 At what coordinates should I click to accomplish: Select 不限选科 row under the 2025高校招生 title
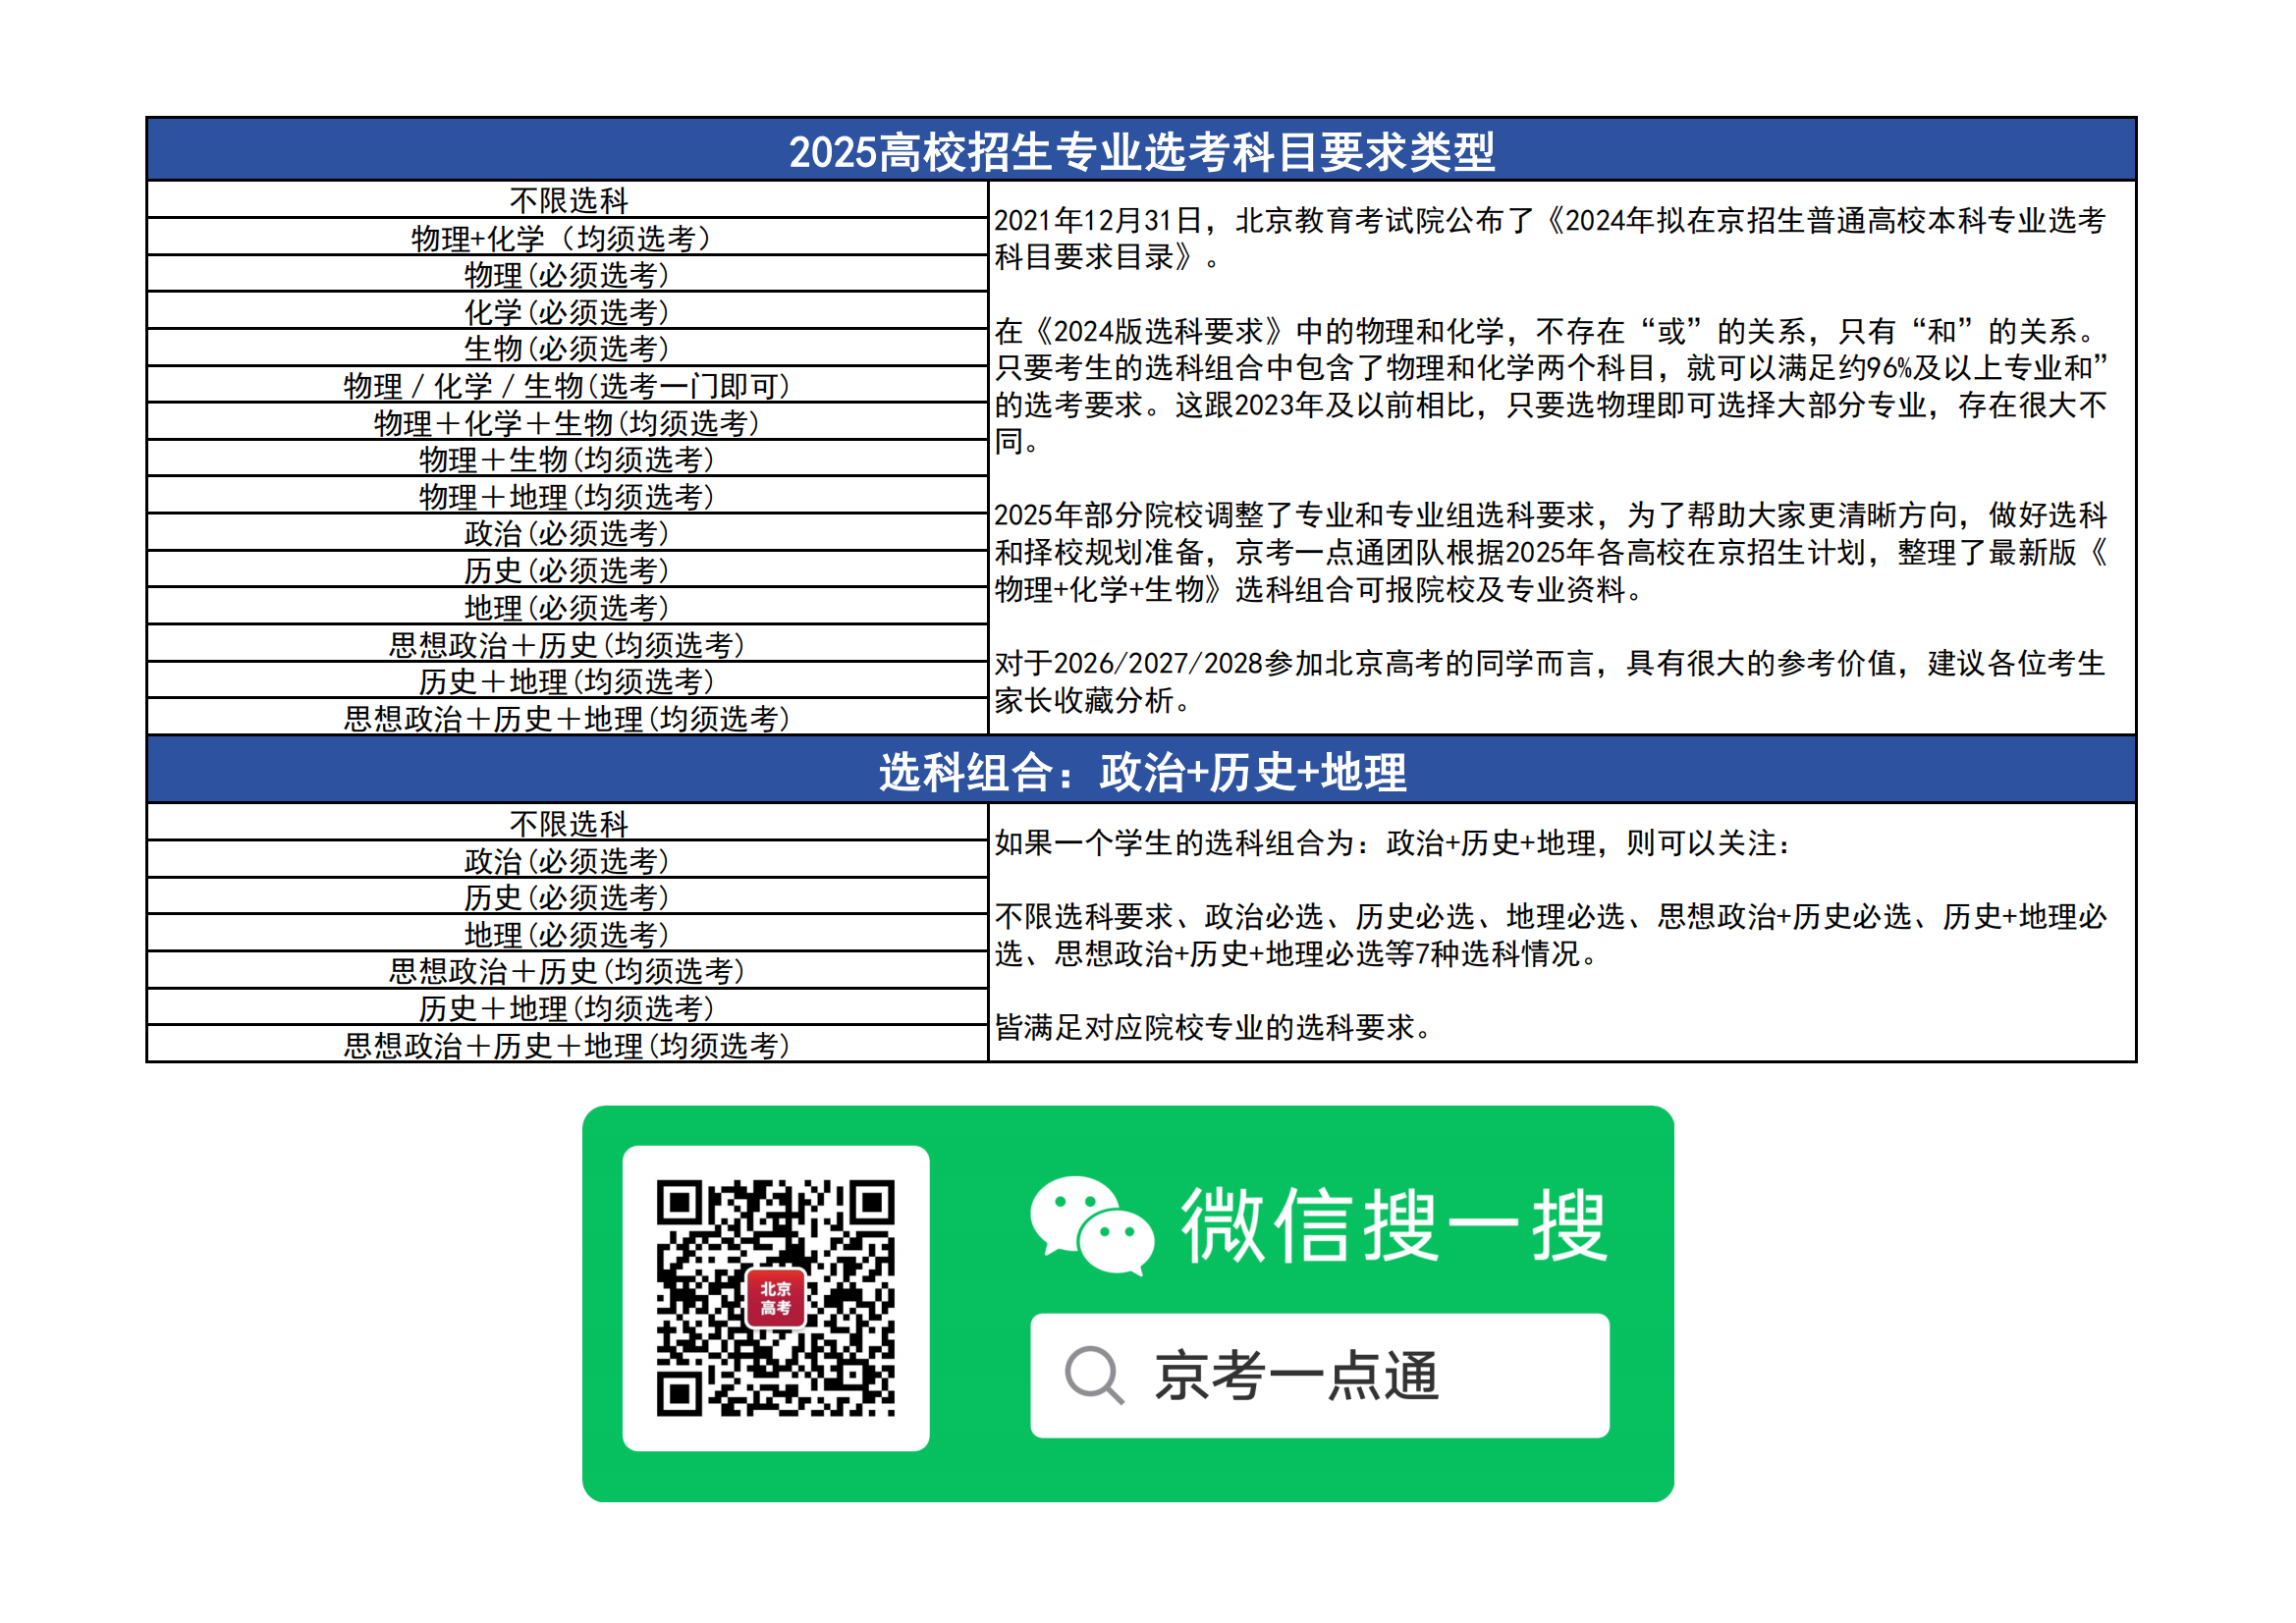pyautogui.click(x=567, y=200)
